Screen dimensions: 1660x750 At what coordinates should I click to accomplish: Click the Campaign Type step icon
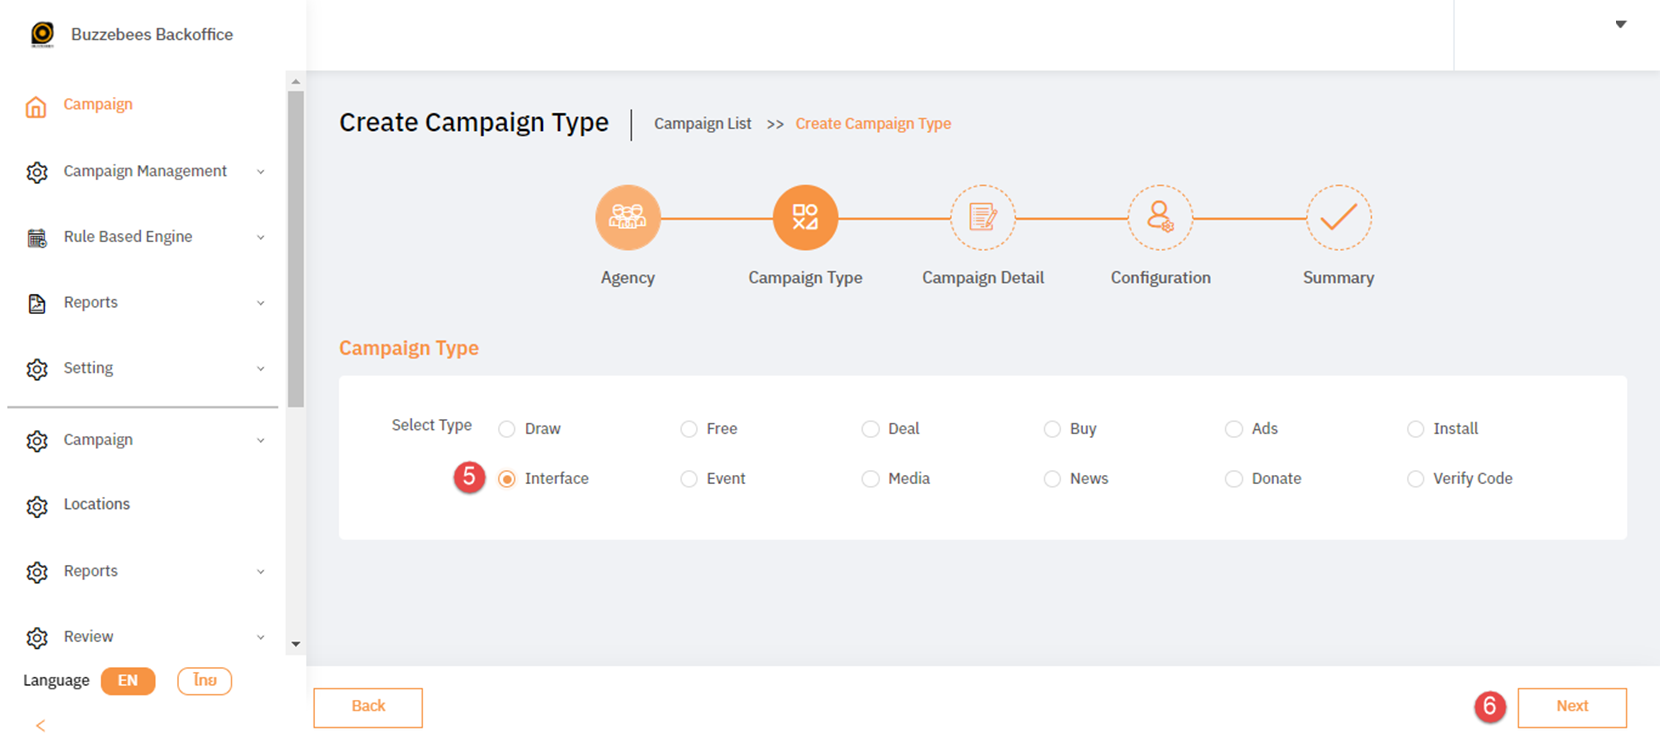pos(805,217)
